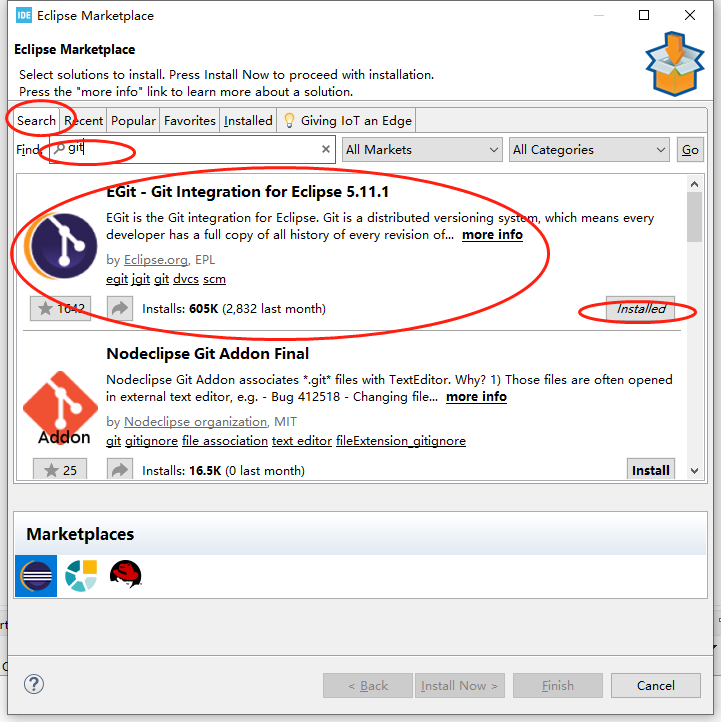Click inside the Find search field
Screen dimensions: 721x722
coord(192,149)
